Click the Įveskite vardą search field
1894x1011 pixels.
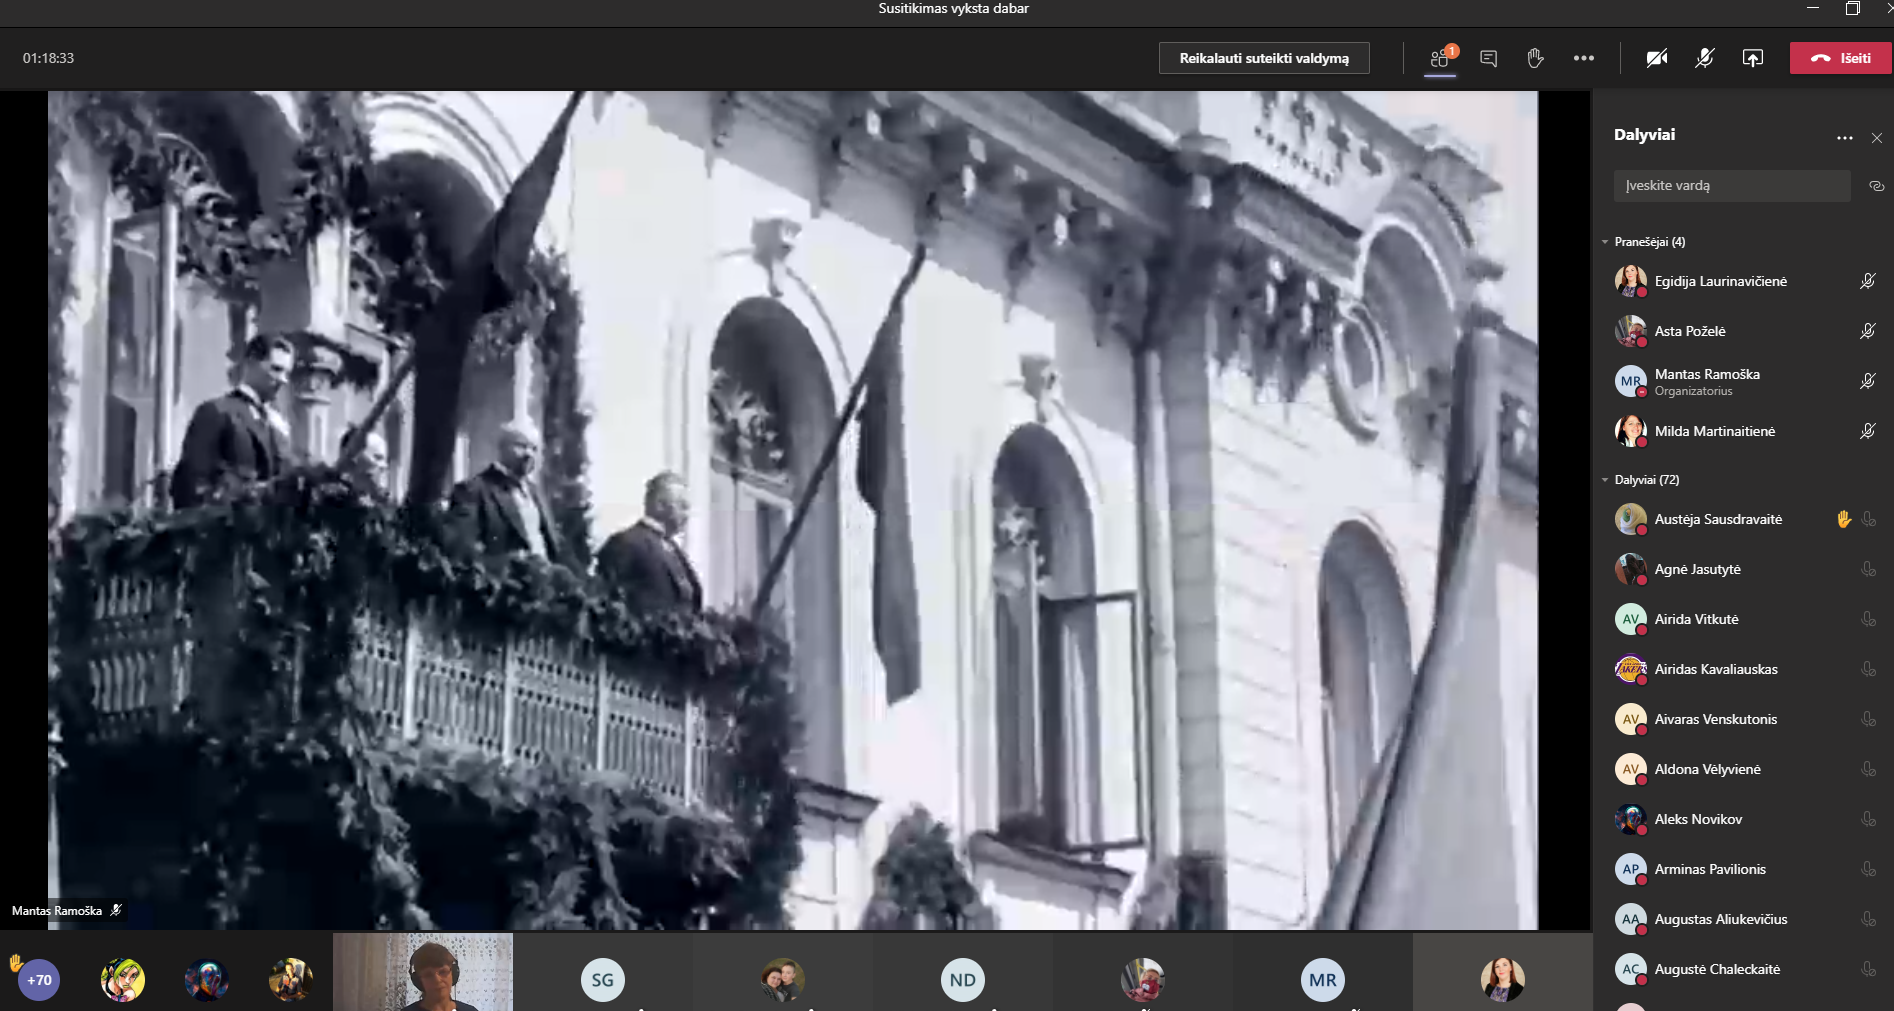point(1732,186)
